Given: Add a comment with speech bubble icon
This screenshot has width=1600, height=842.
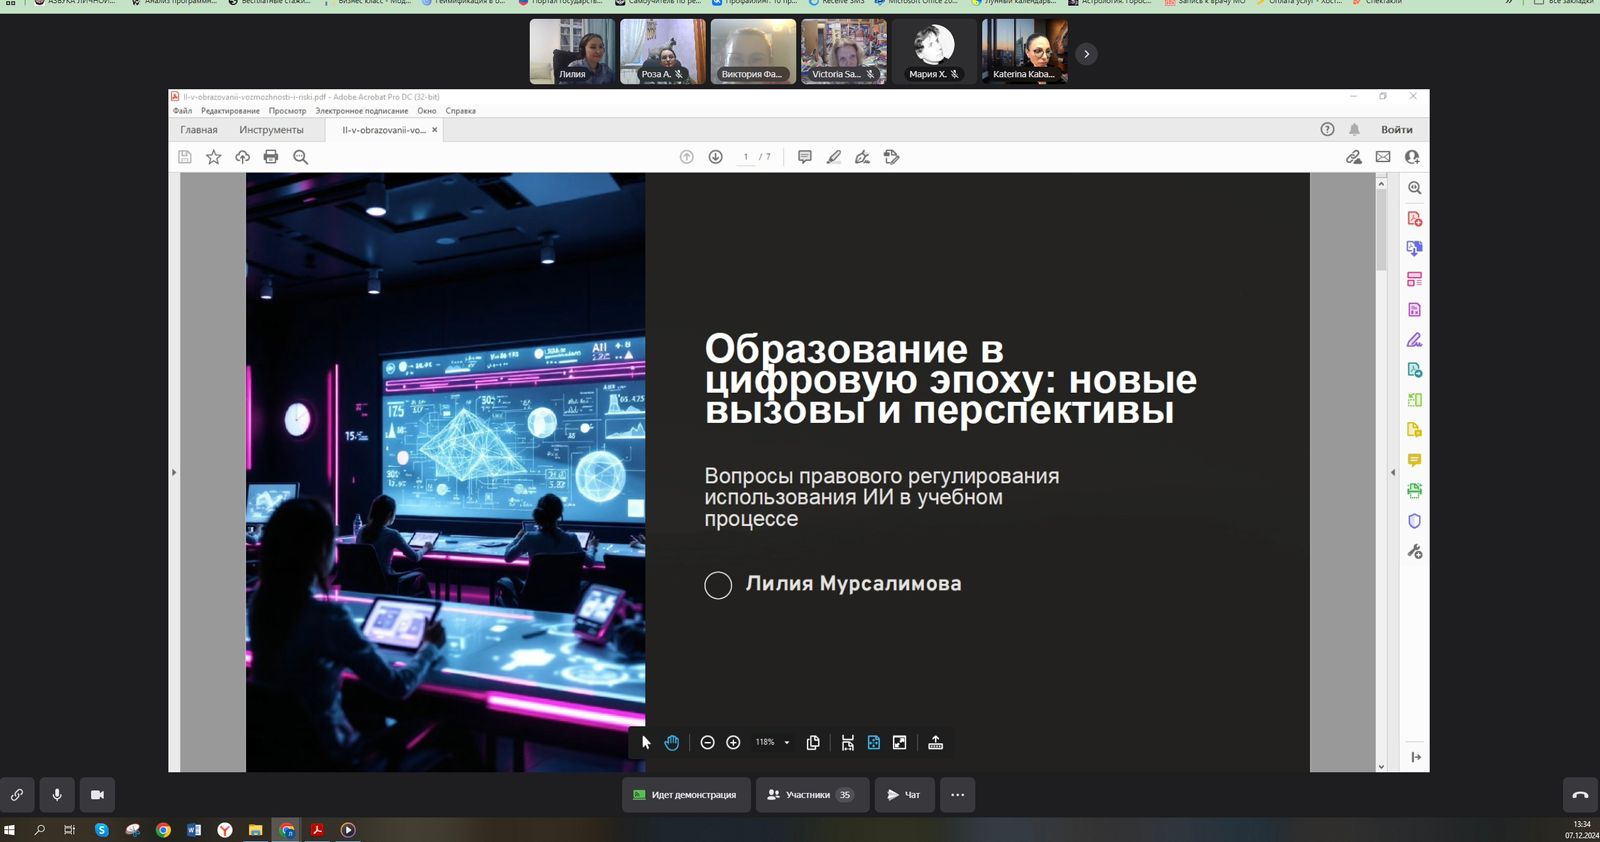Looking at the screenshot, I should [x=804, y=157].
